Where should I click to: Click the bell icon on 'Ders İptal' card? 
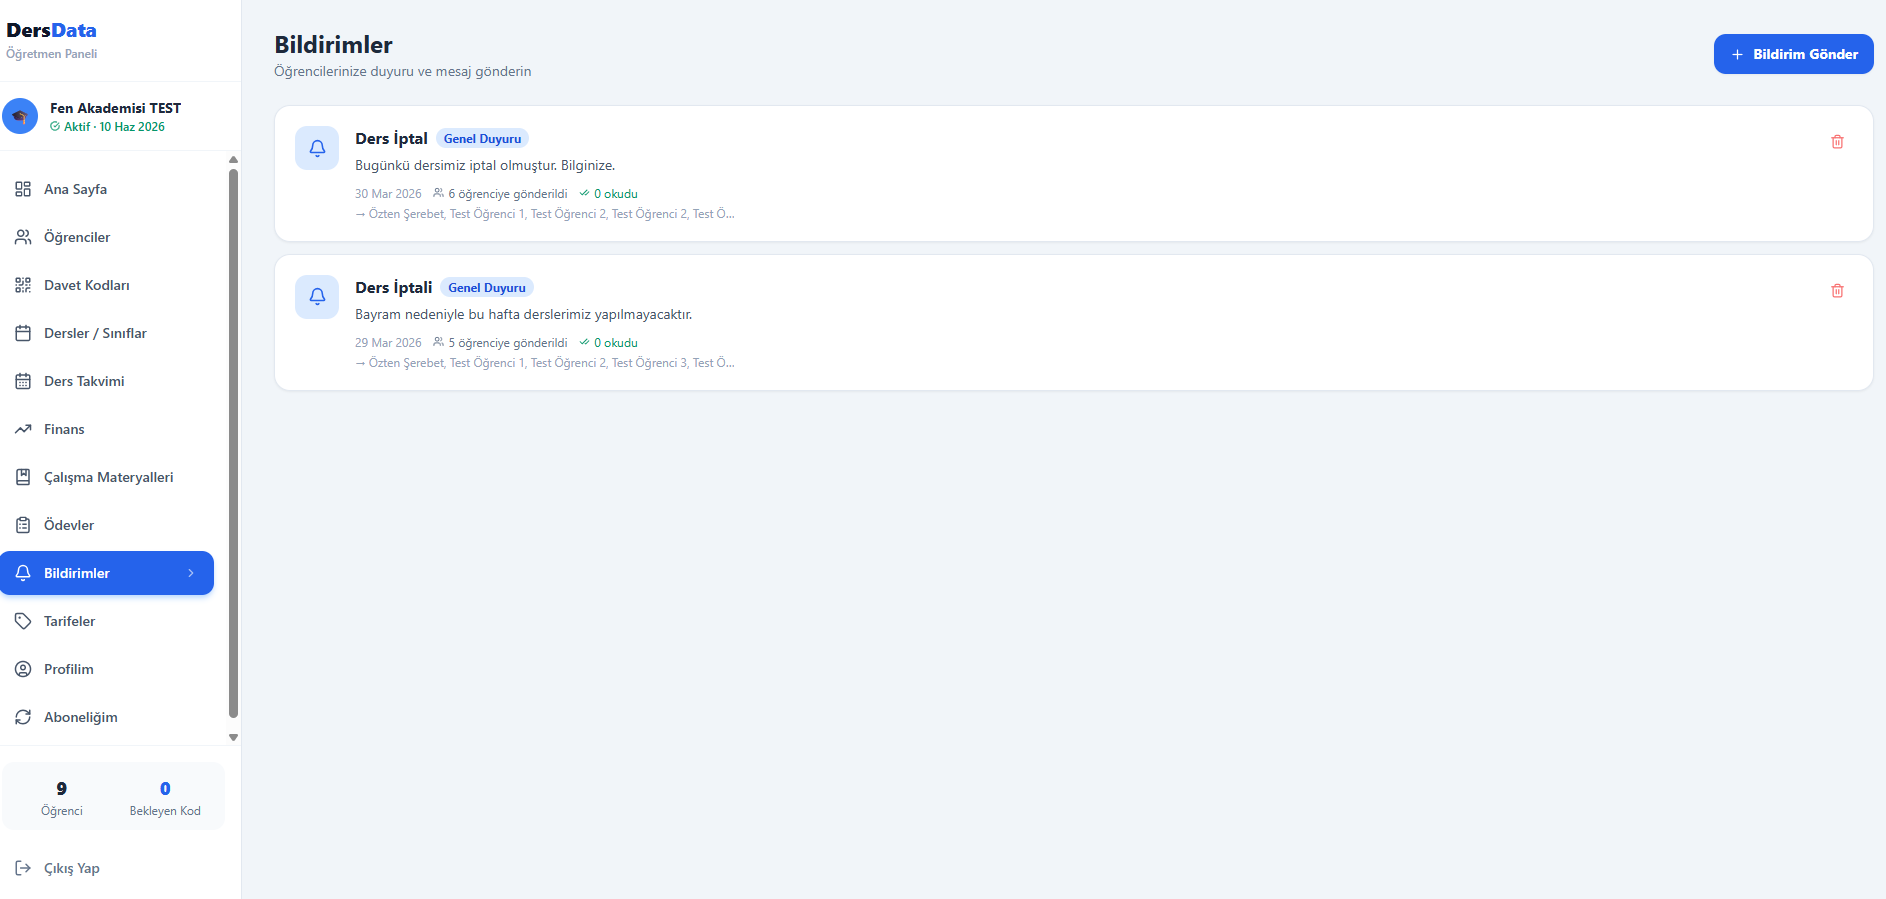point(317,148)
